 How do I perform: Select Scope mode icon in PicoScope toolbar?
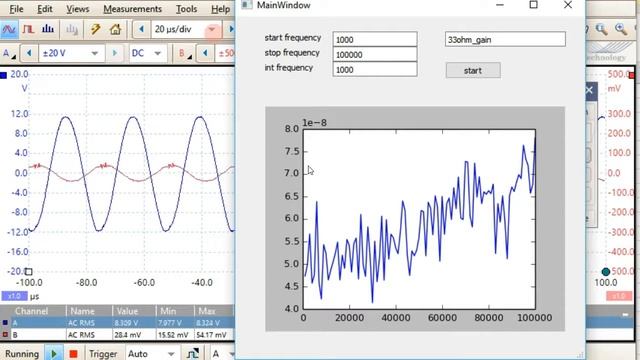click(x=9, y=30)
